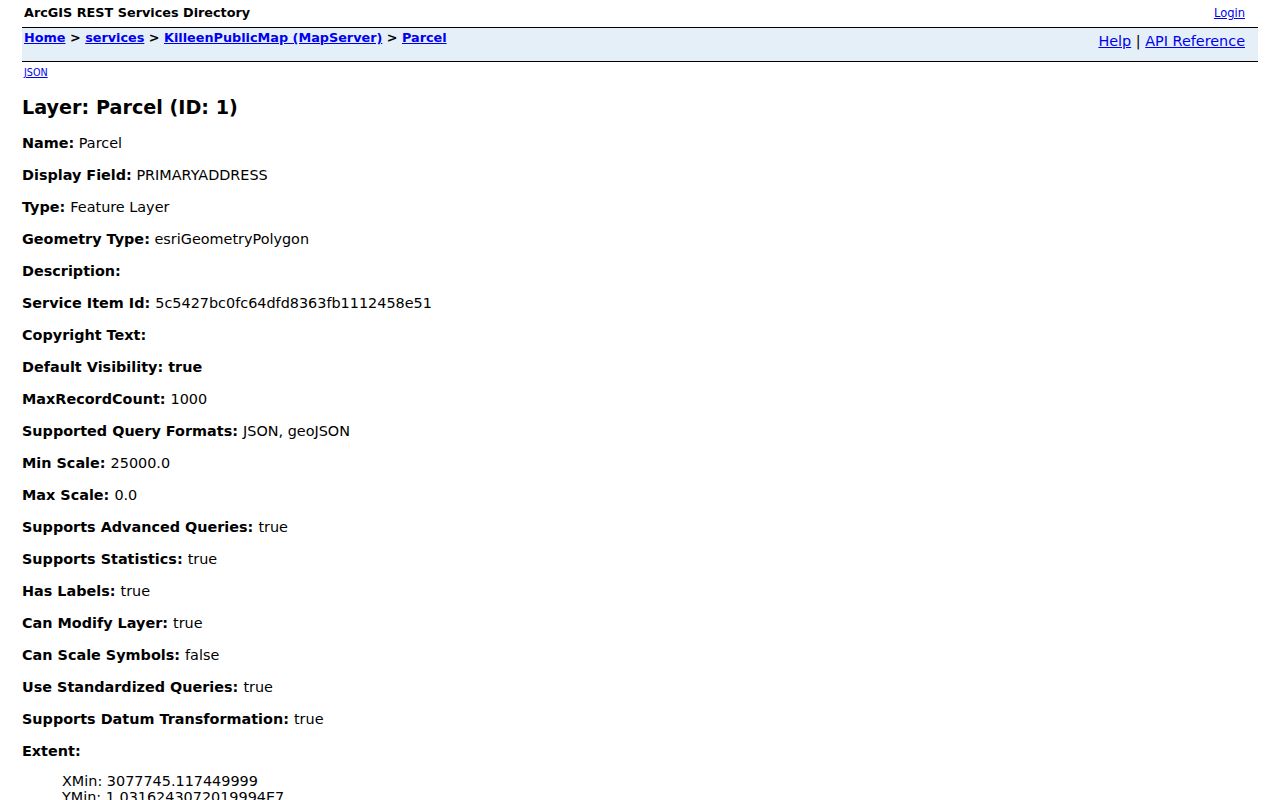This screenshot has height=800, width=1280.
Task: Open the Login link
Action: tap(1229, 13)
